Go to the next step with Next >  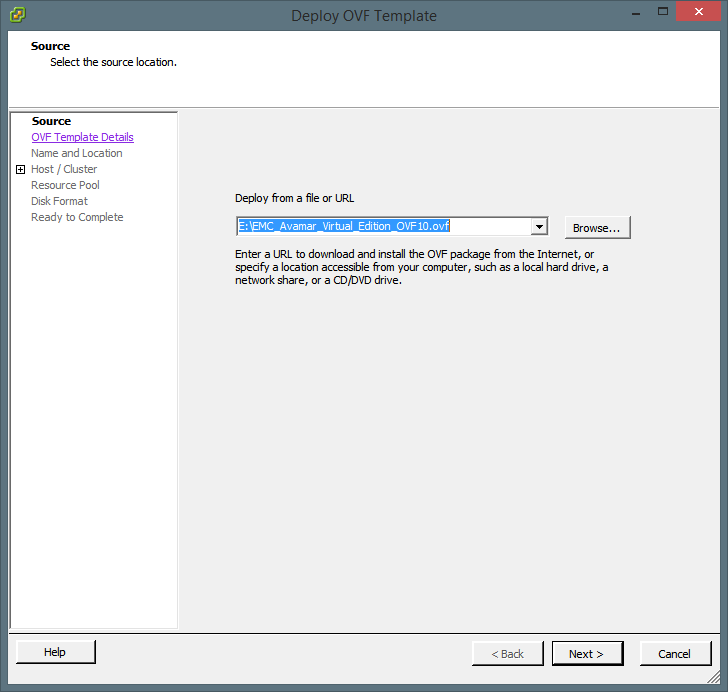click(x=587, y=654)
